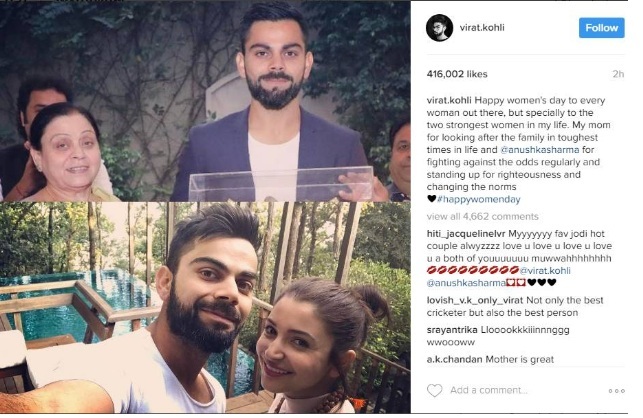Click the @virat.kohli mention in the first comment
This screenshot has width=643, height=418.
pyautogui.click(x=545, y=271)
